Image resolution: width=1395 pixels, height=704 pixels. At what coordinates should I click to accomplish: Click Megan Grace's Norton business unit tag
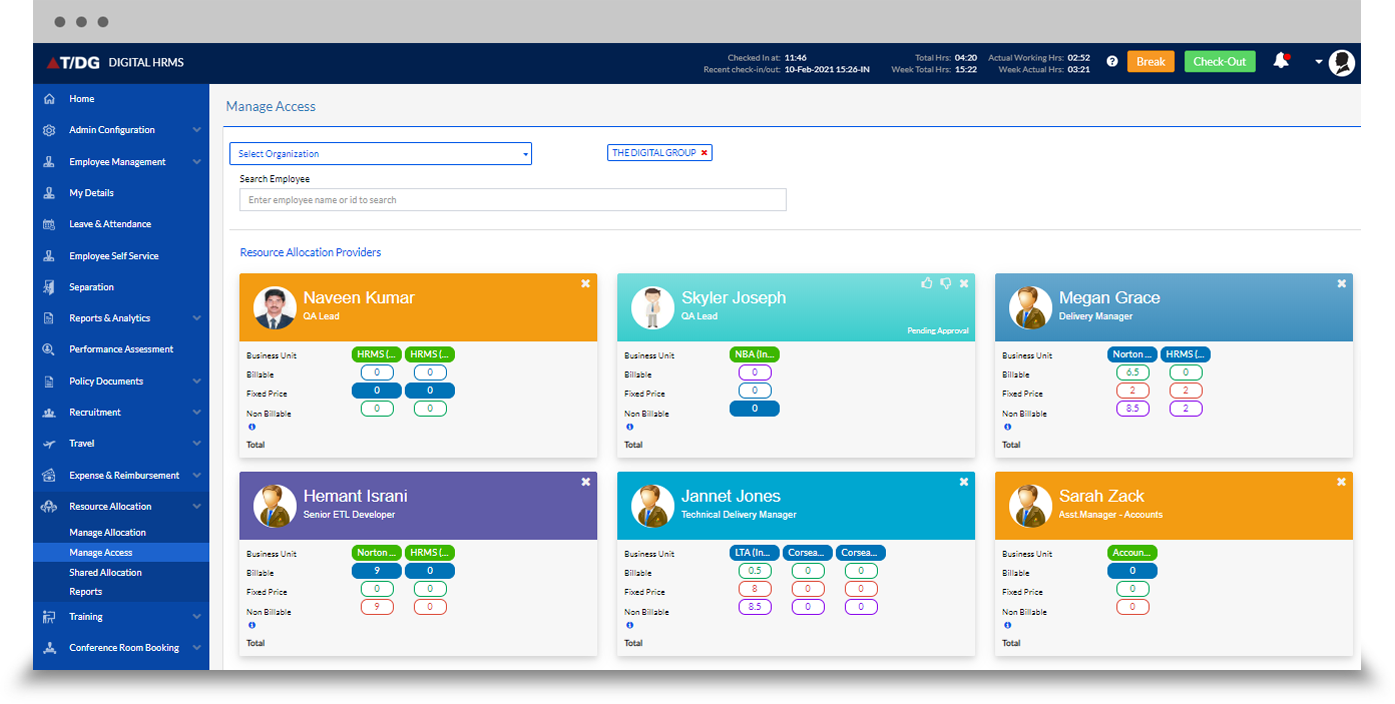click(x=1133, y=354)
